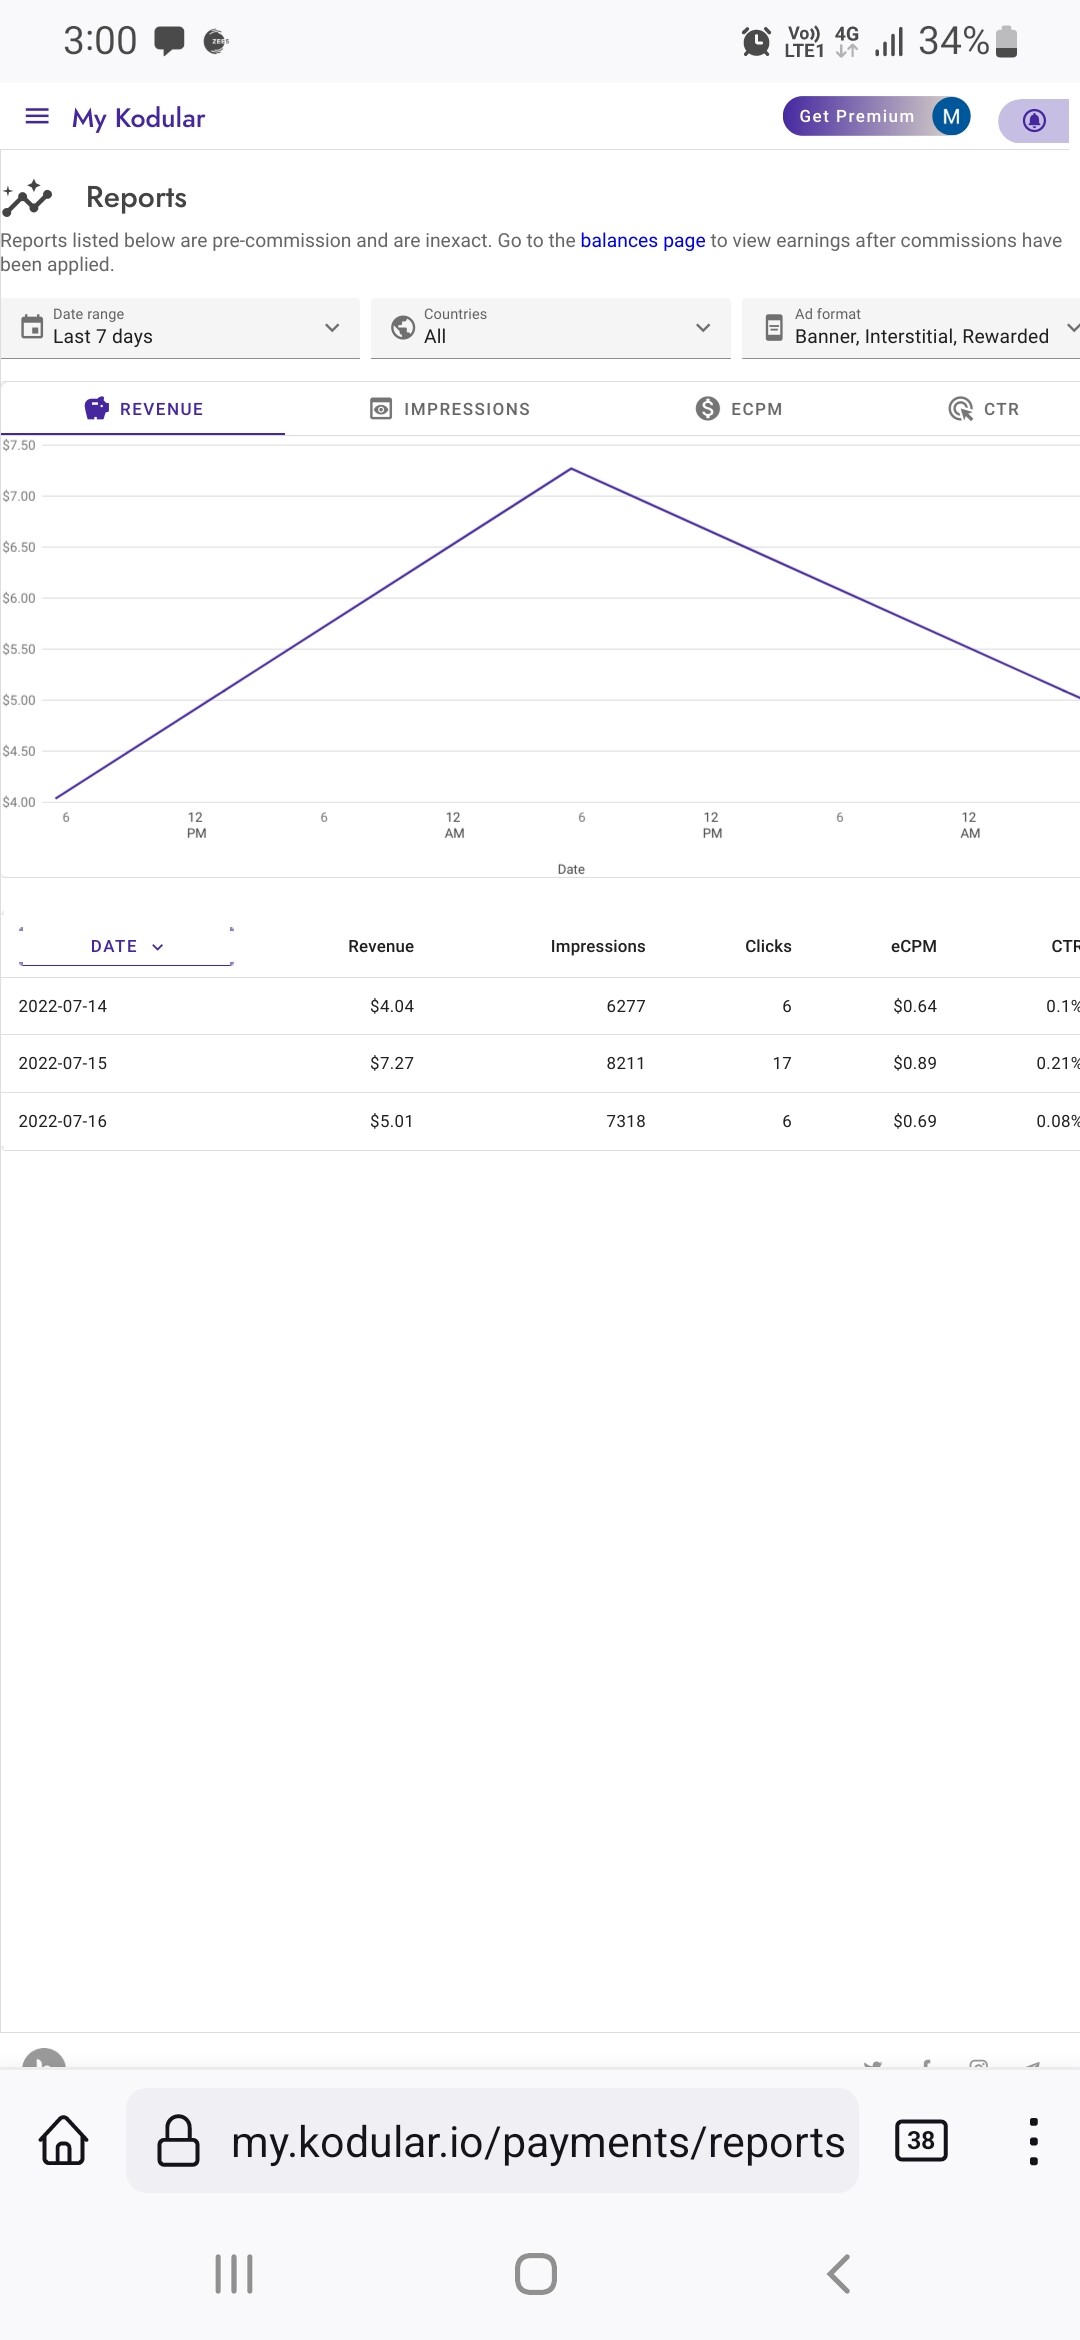1080x2340 pixels.
Task: Click the 17 clicks cell
Action: click(782, 1063)
